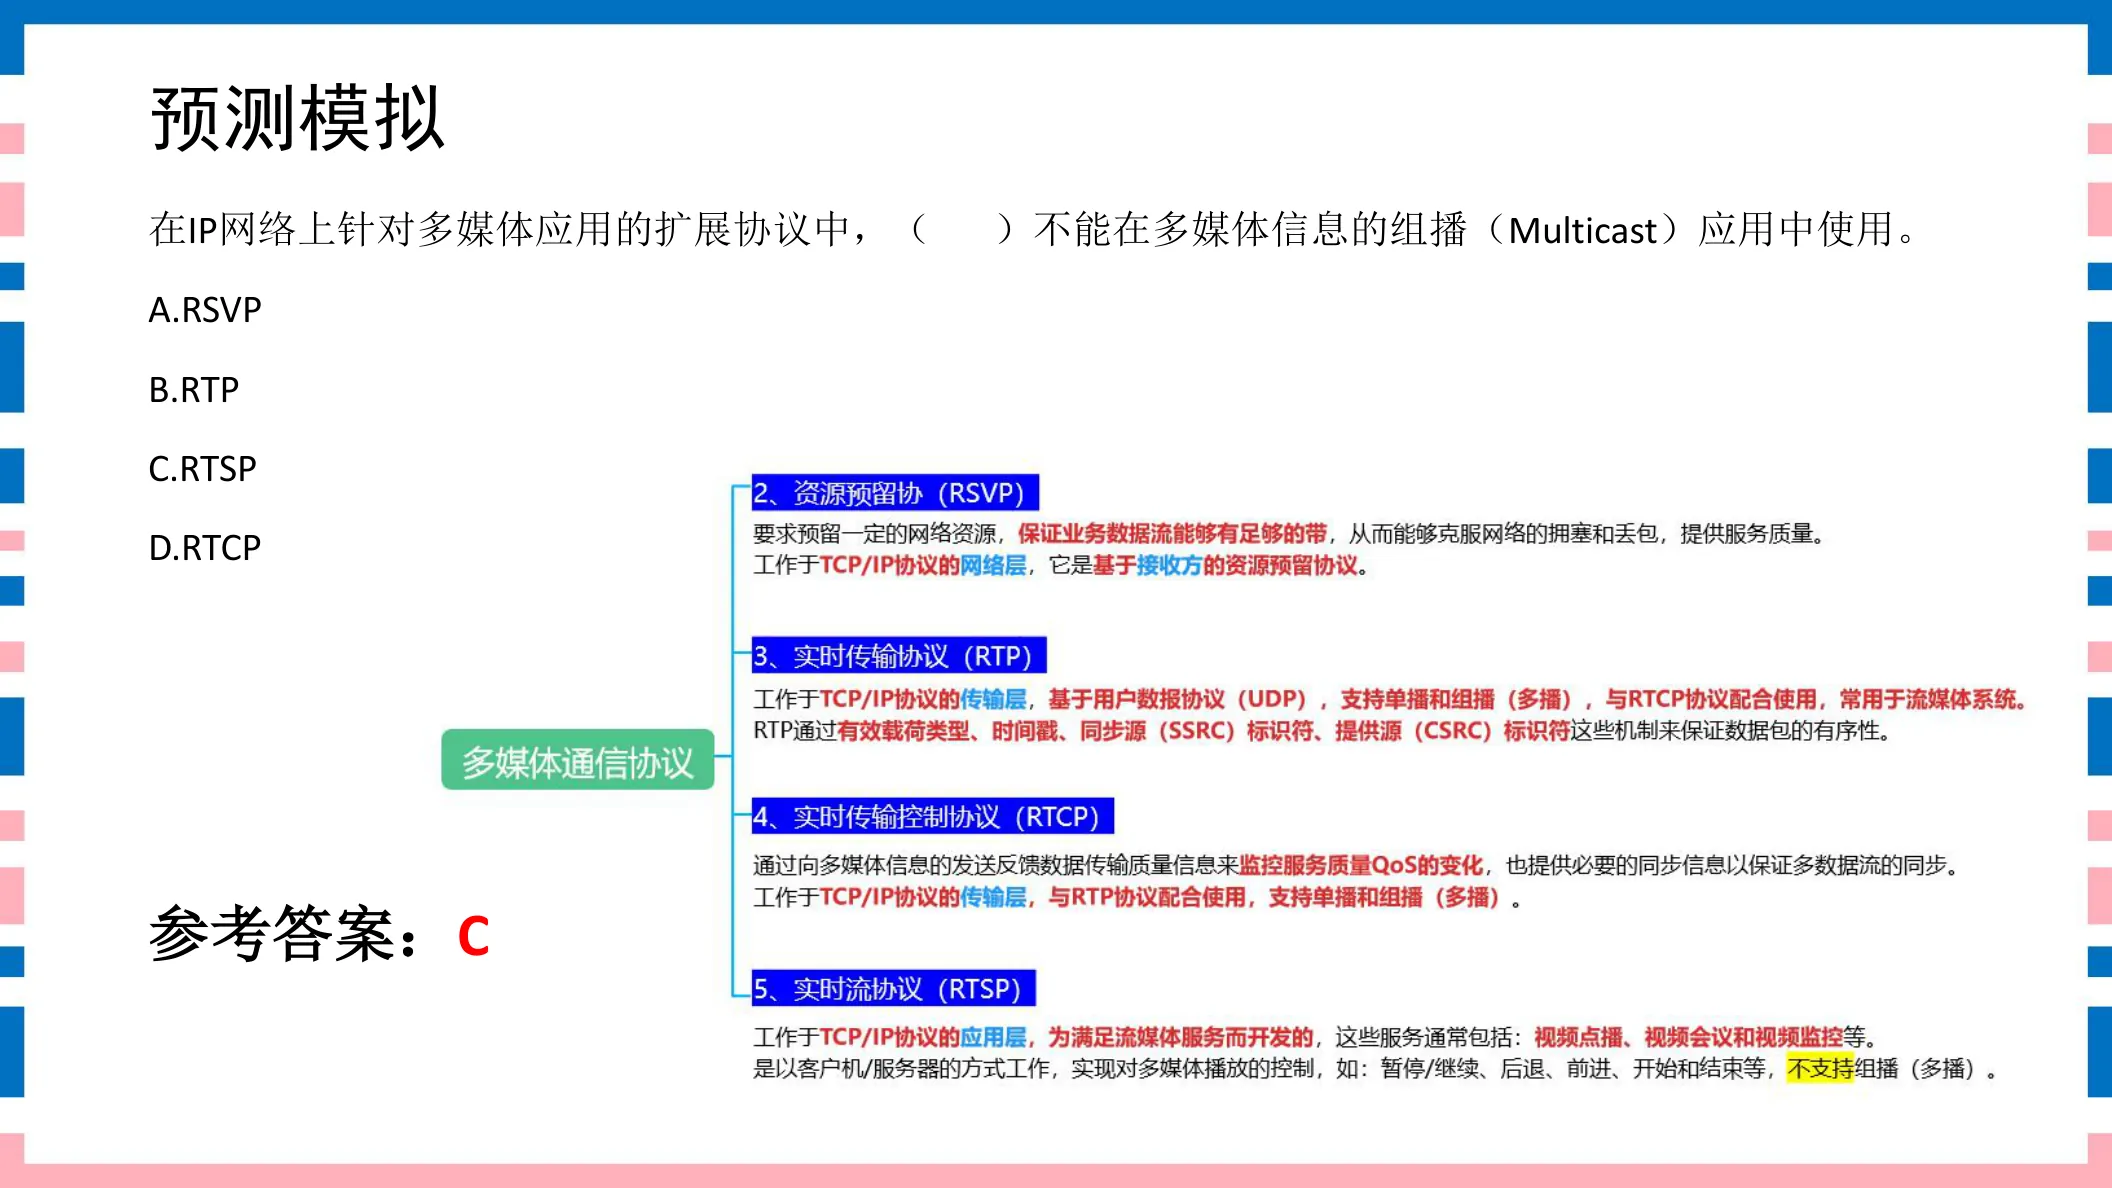This screenshot has width=2112, height=1188.
Task: Click the blue heading 3、实时传输协议 (RTP)
Action: 899,656
